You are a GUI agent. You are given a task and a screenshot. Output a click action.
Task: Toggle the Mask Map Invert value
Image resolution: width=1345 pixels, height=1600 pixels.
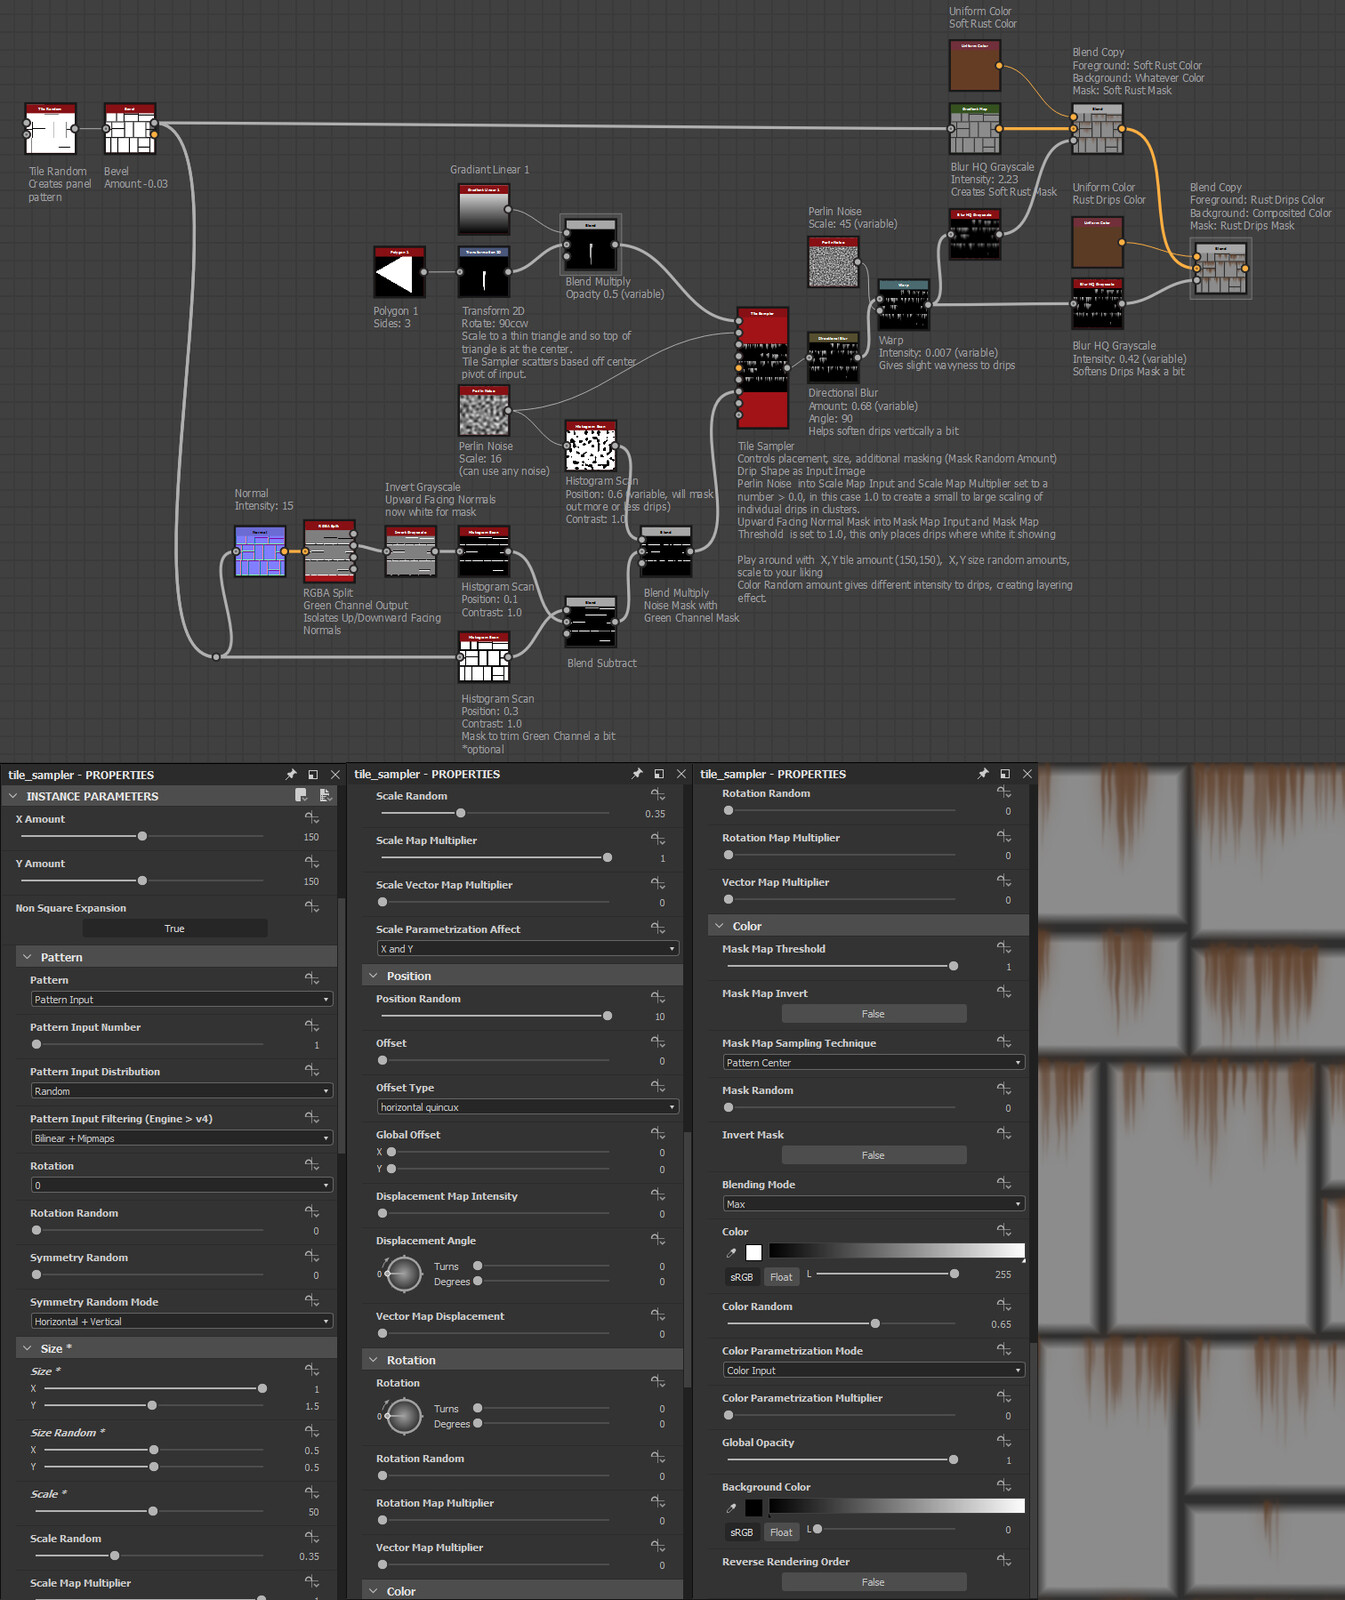coord(873,1014)
